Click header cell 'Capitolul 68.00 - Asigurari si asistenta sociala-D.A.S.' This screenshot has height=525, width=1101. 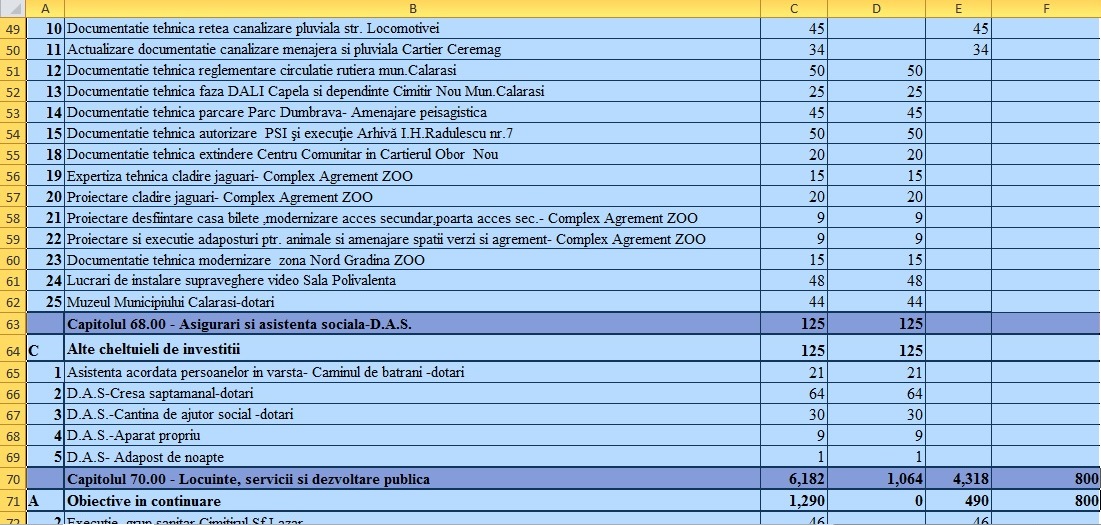point(412,324)
